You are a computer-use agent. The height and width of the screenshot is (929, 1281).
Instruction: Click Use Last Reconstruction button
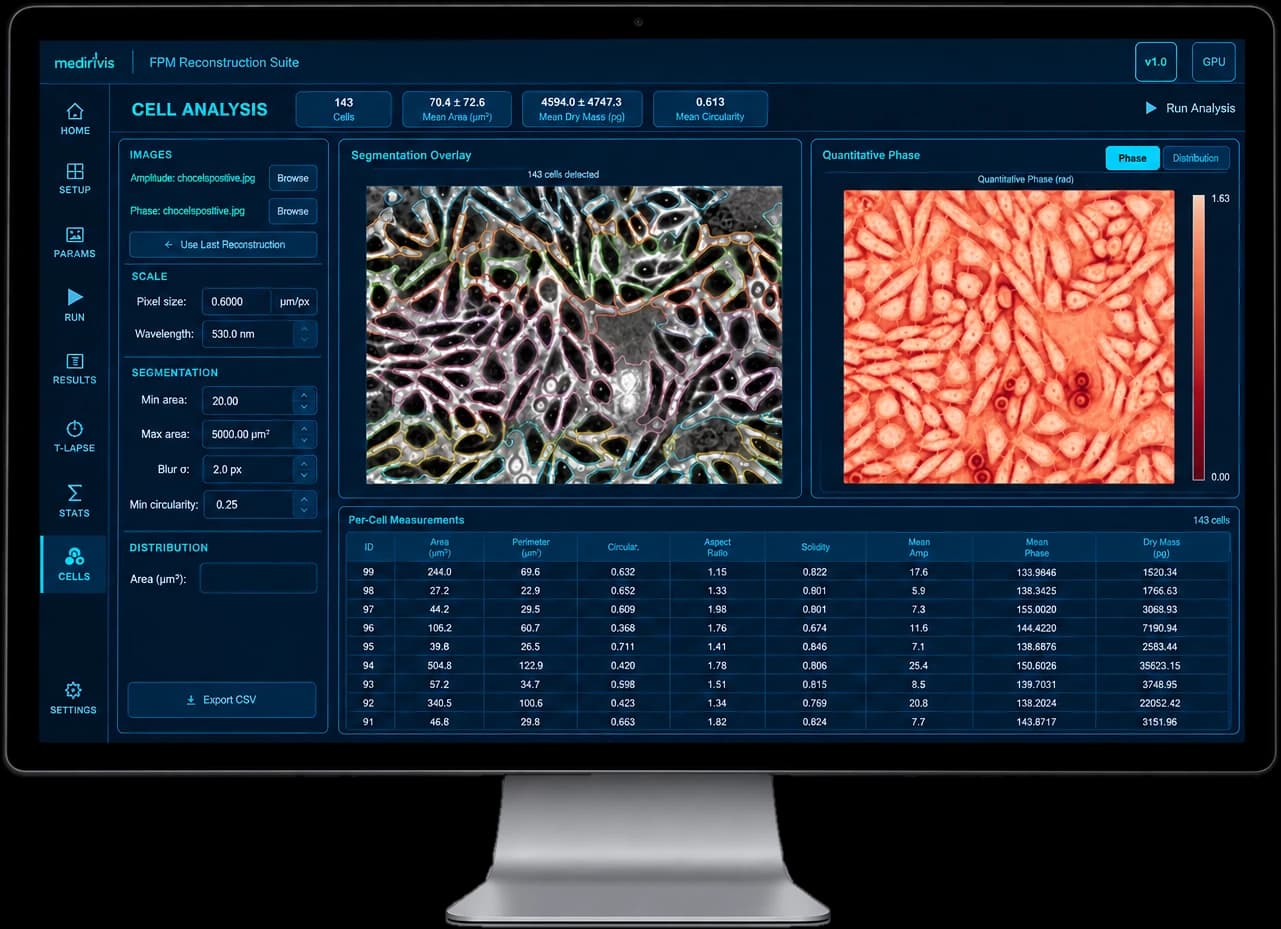[x=223, y=245]
